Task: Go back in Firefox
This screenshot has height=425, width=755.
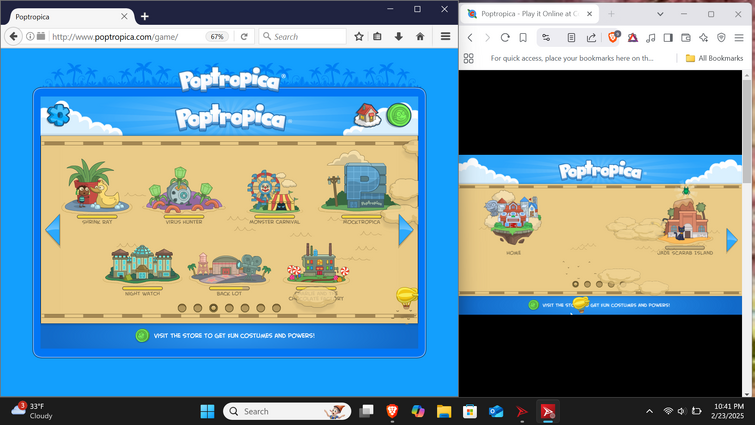Action: pyautogui.click(x=13, y=37)
